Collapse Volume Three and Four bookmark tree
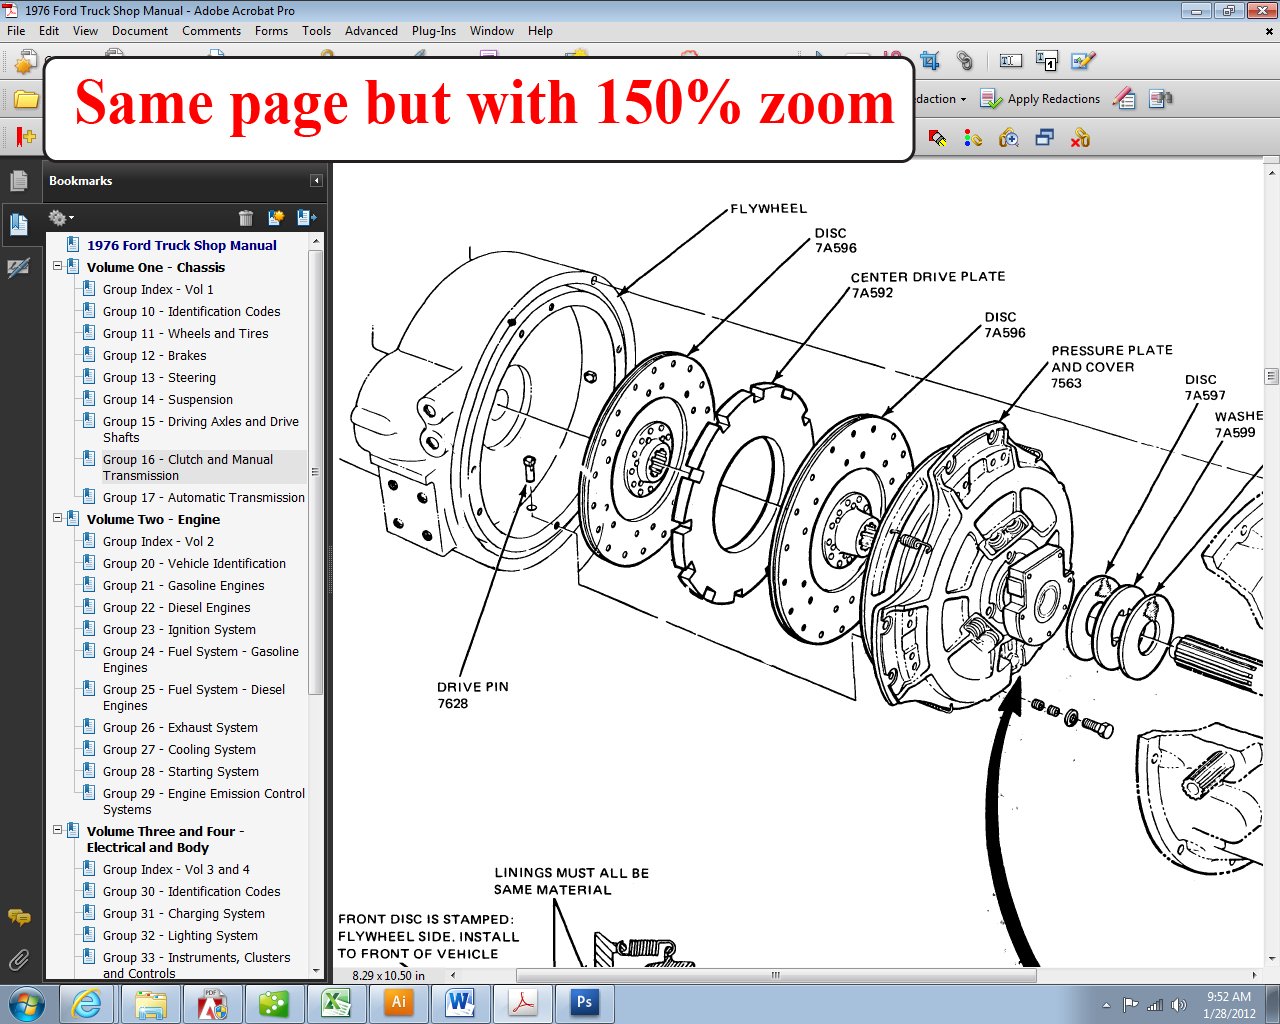1280x1024 pixels. (58, 831)
